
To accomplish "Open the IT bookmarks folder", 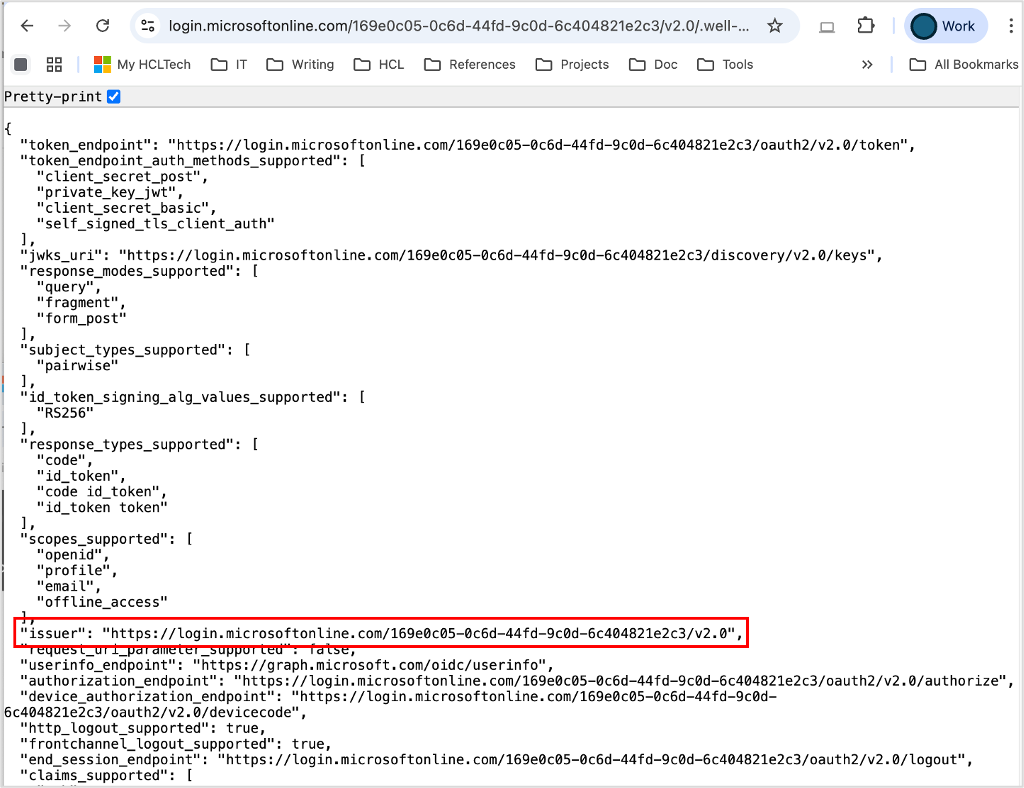I will click(230, 64).
